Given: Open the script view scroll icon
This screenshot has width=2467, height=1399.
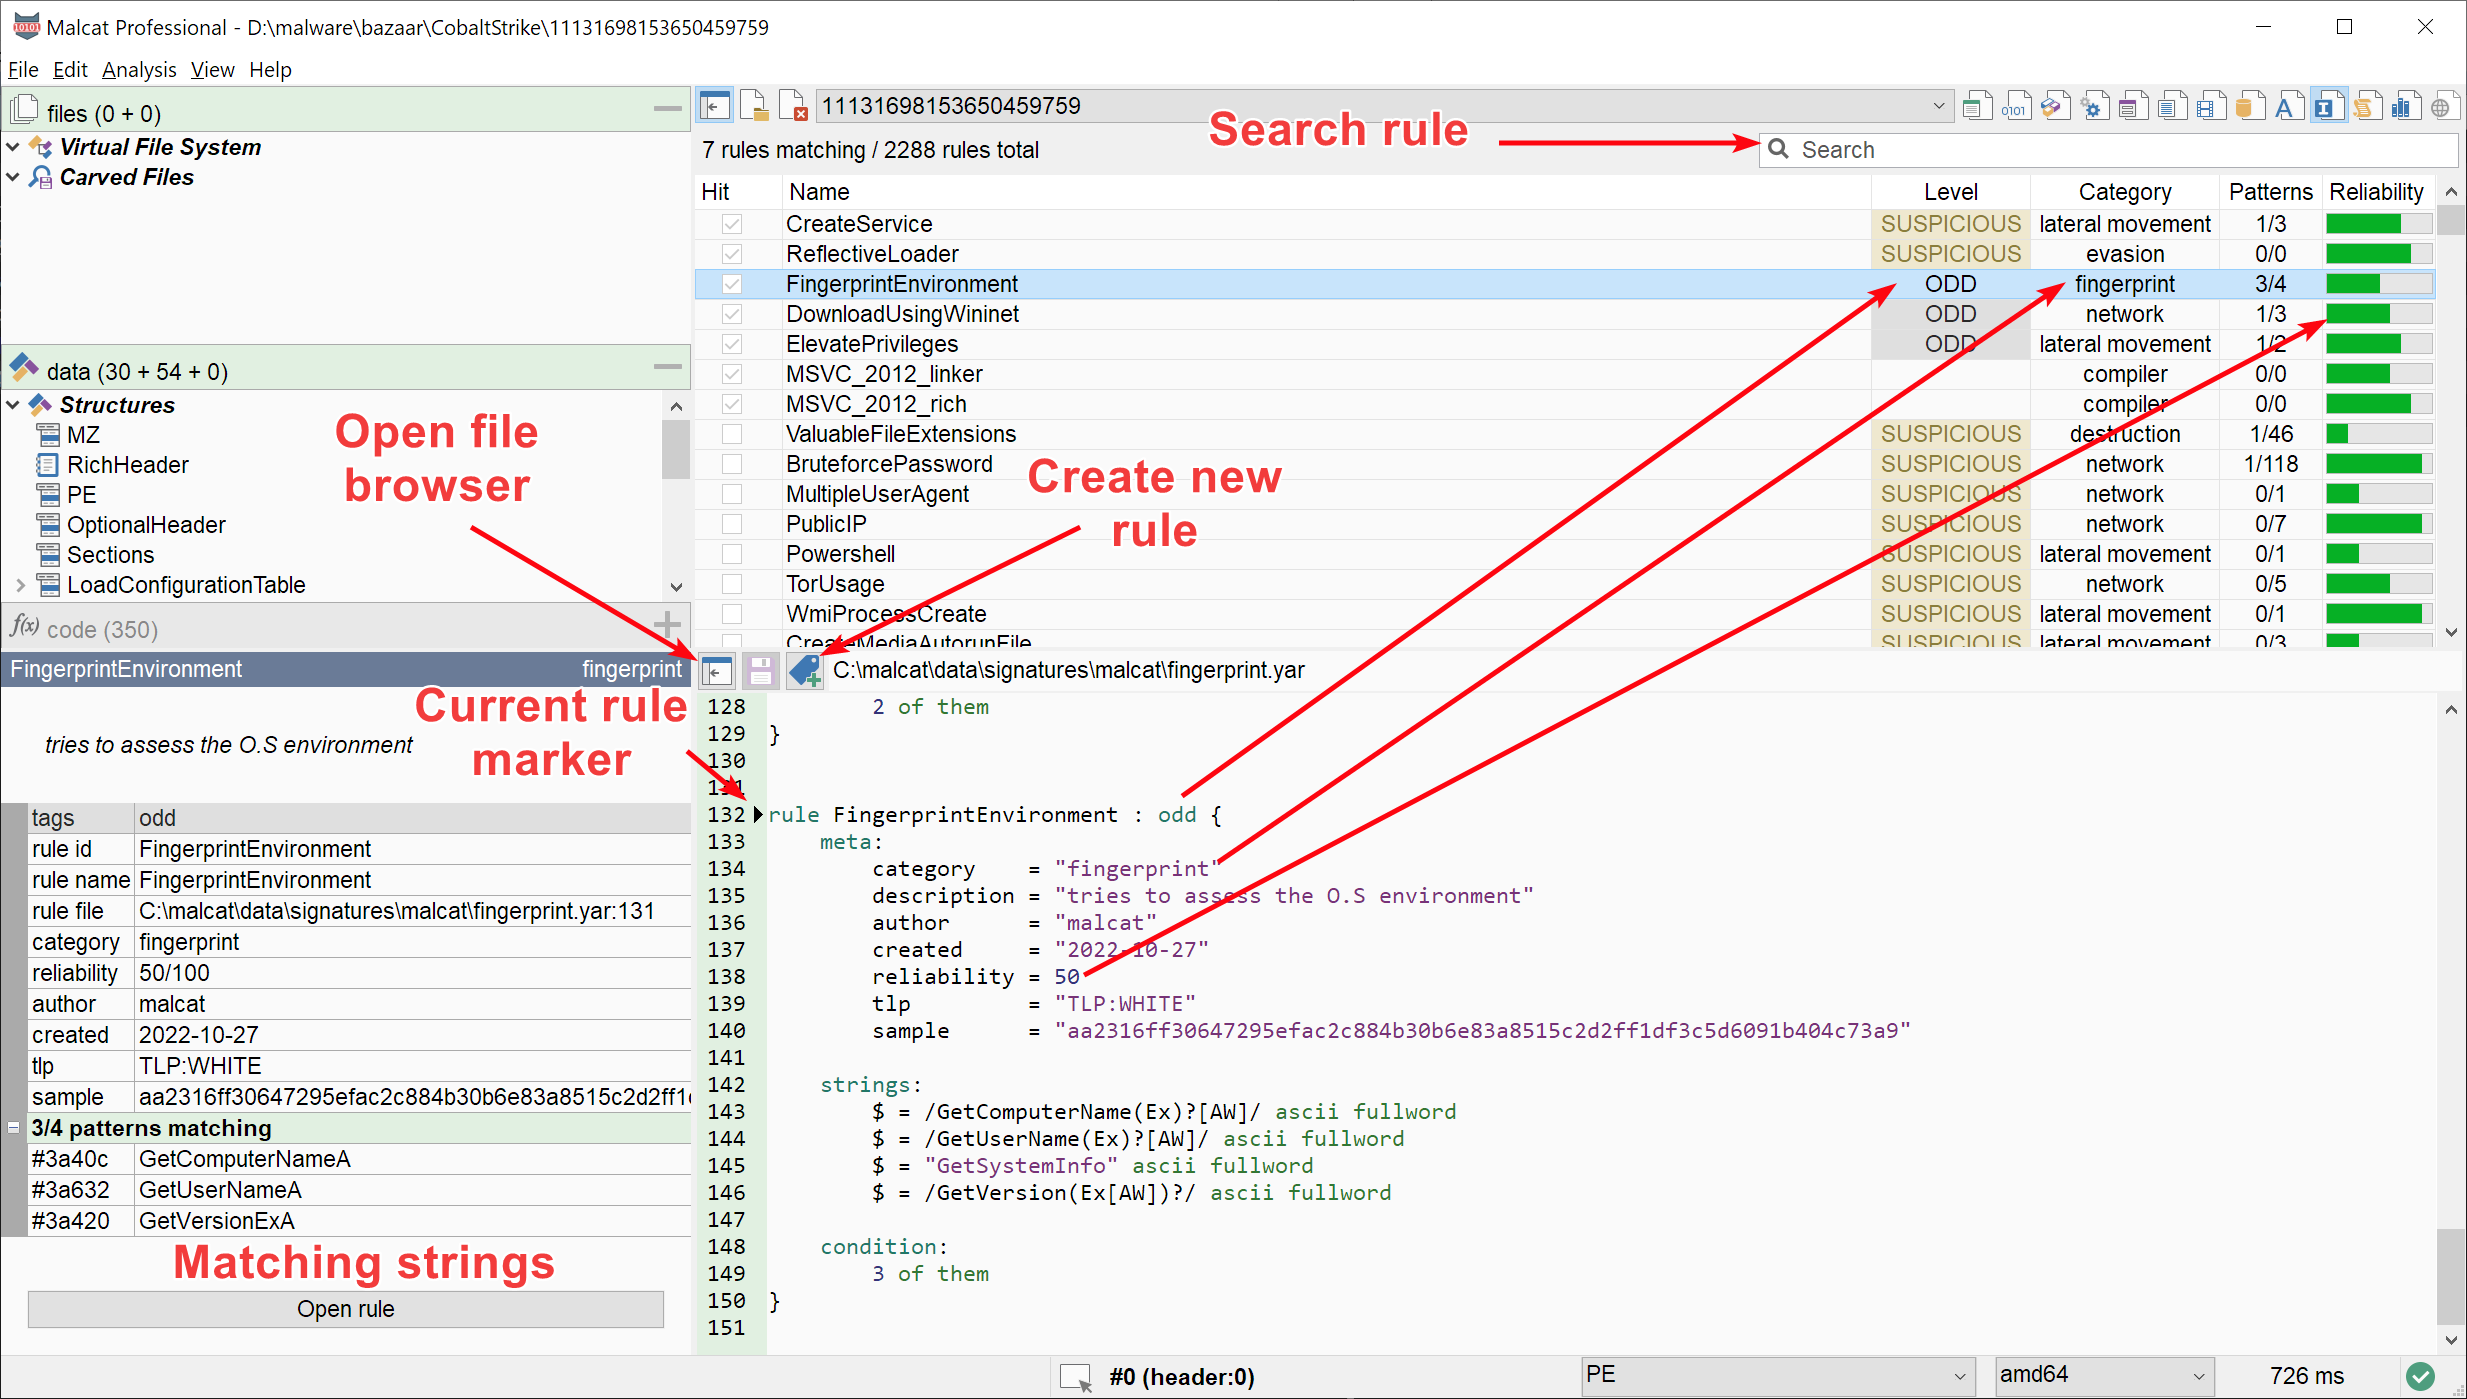Looking at the screenshot, I should click(2367, 105).
